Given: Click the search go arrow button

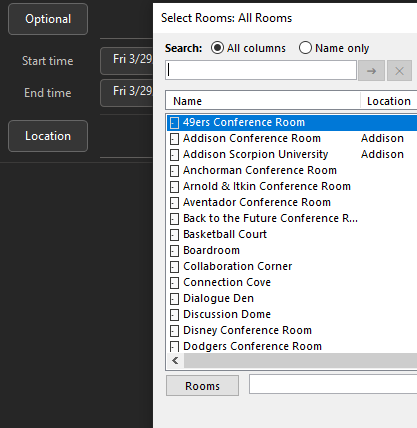Looking at the screenshot, I should click(371, 71).
